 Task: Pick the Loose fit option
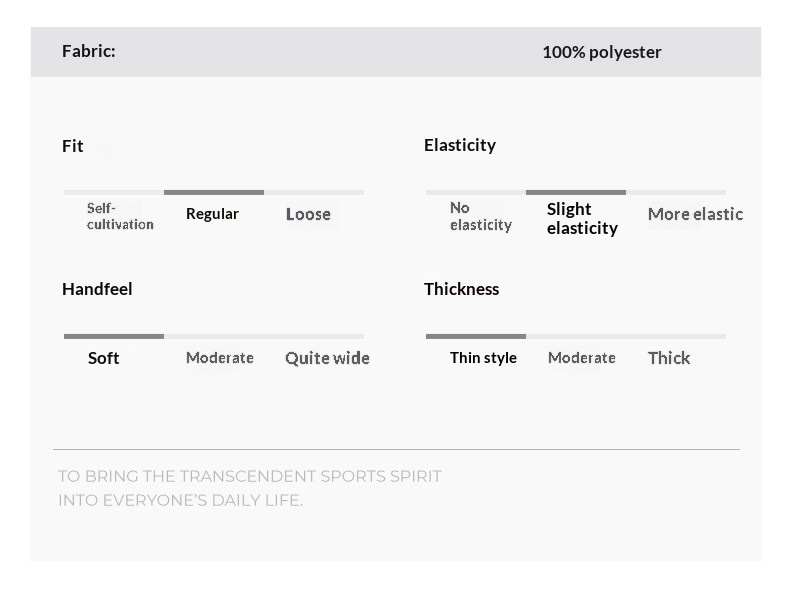point(308,214)
